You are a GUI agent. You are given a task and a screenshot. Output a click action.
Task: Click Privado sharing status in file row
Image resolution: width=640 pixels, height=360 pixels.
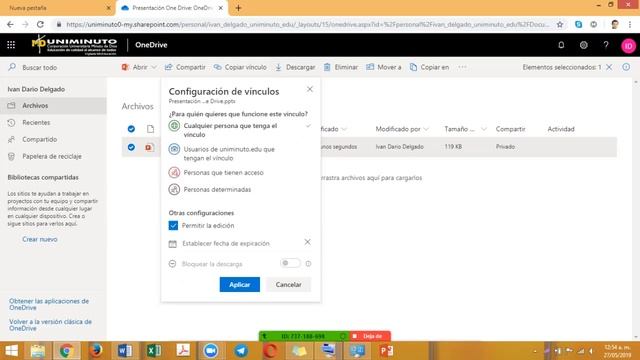pos(505,147)
